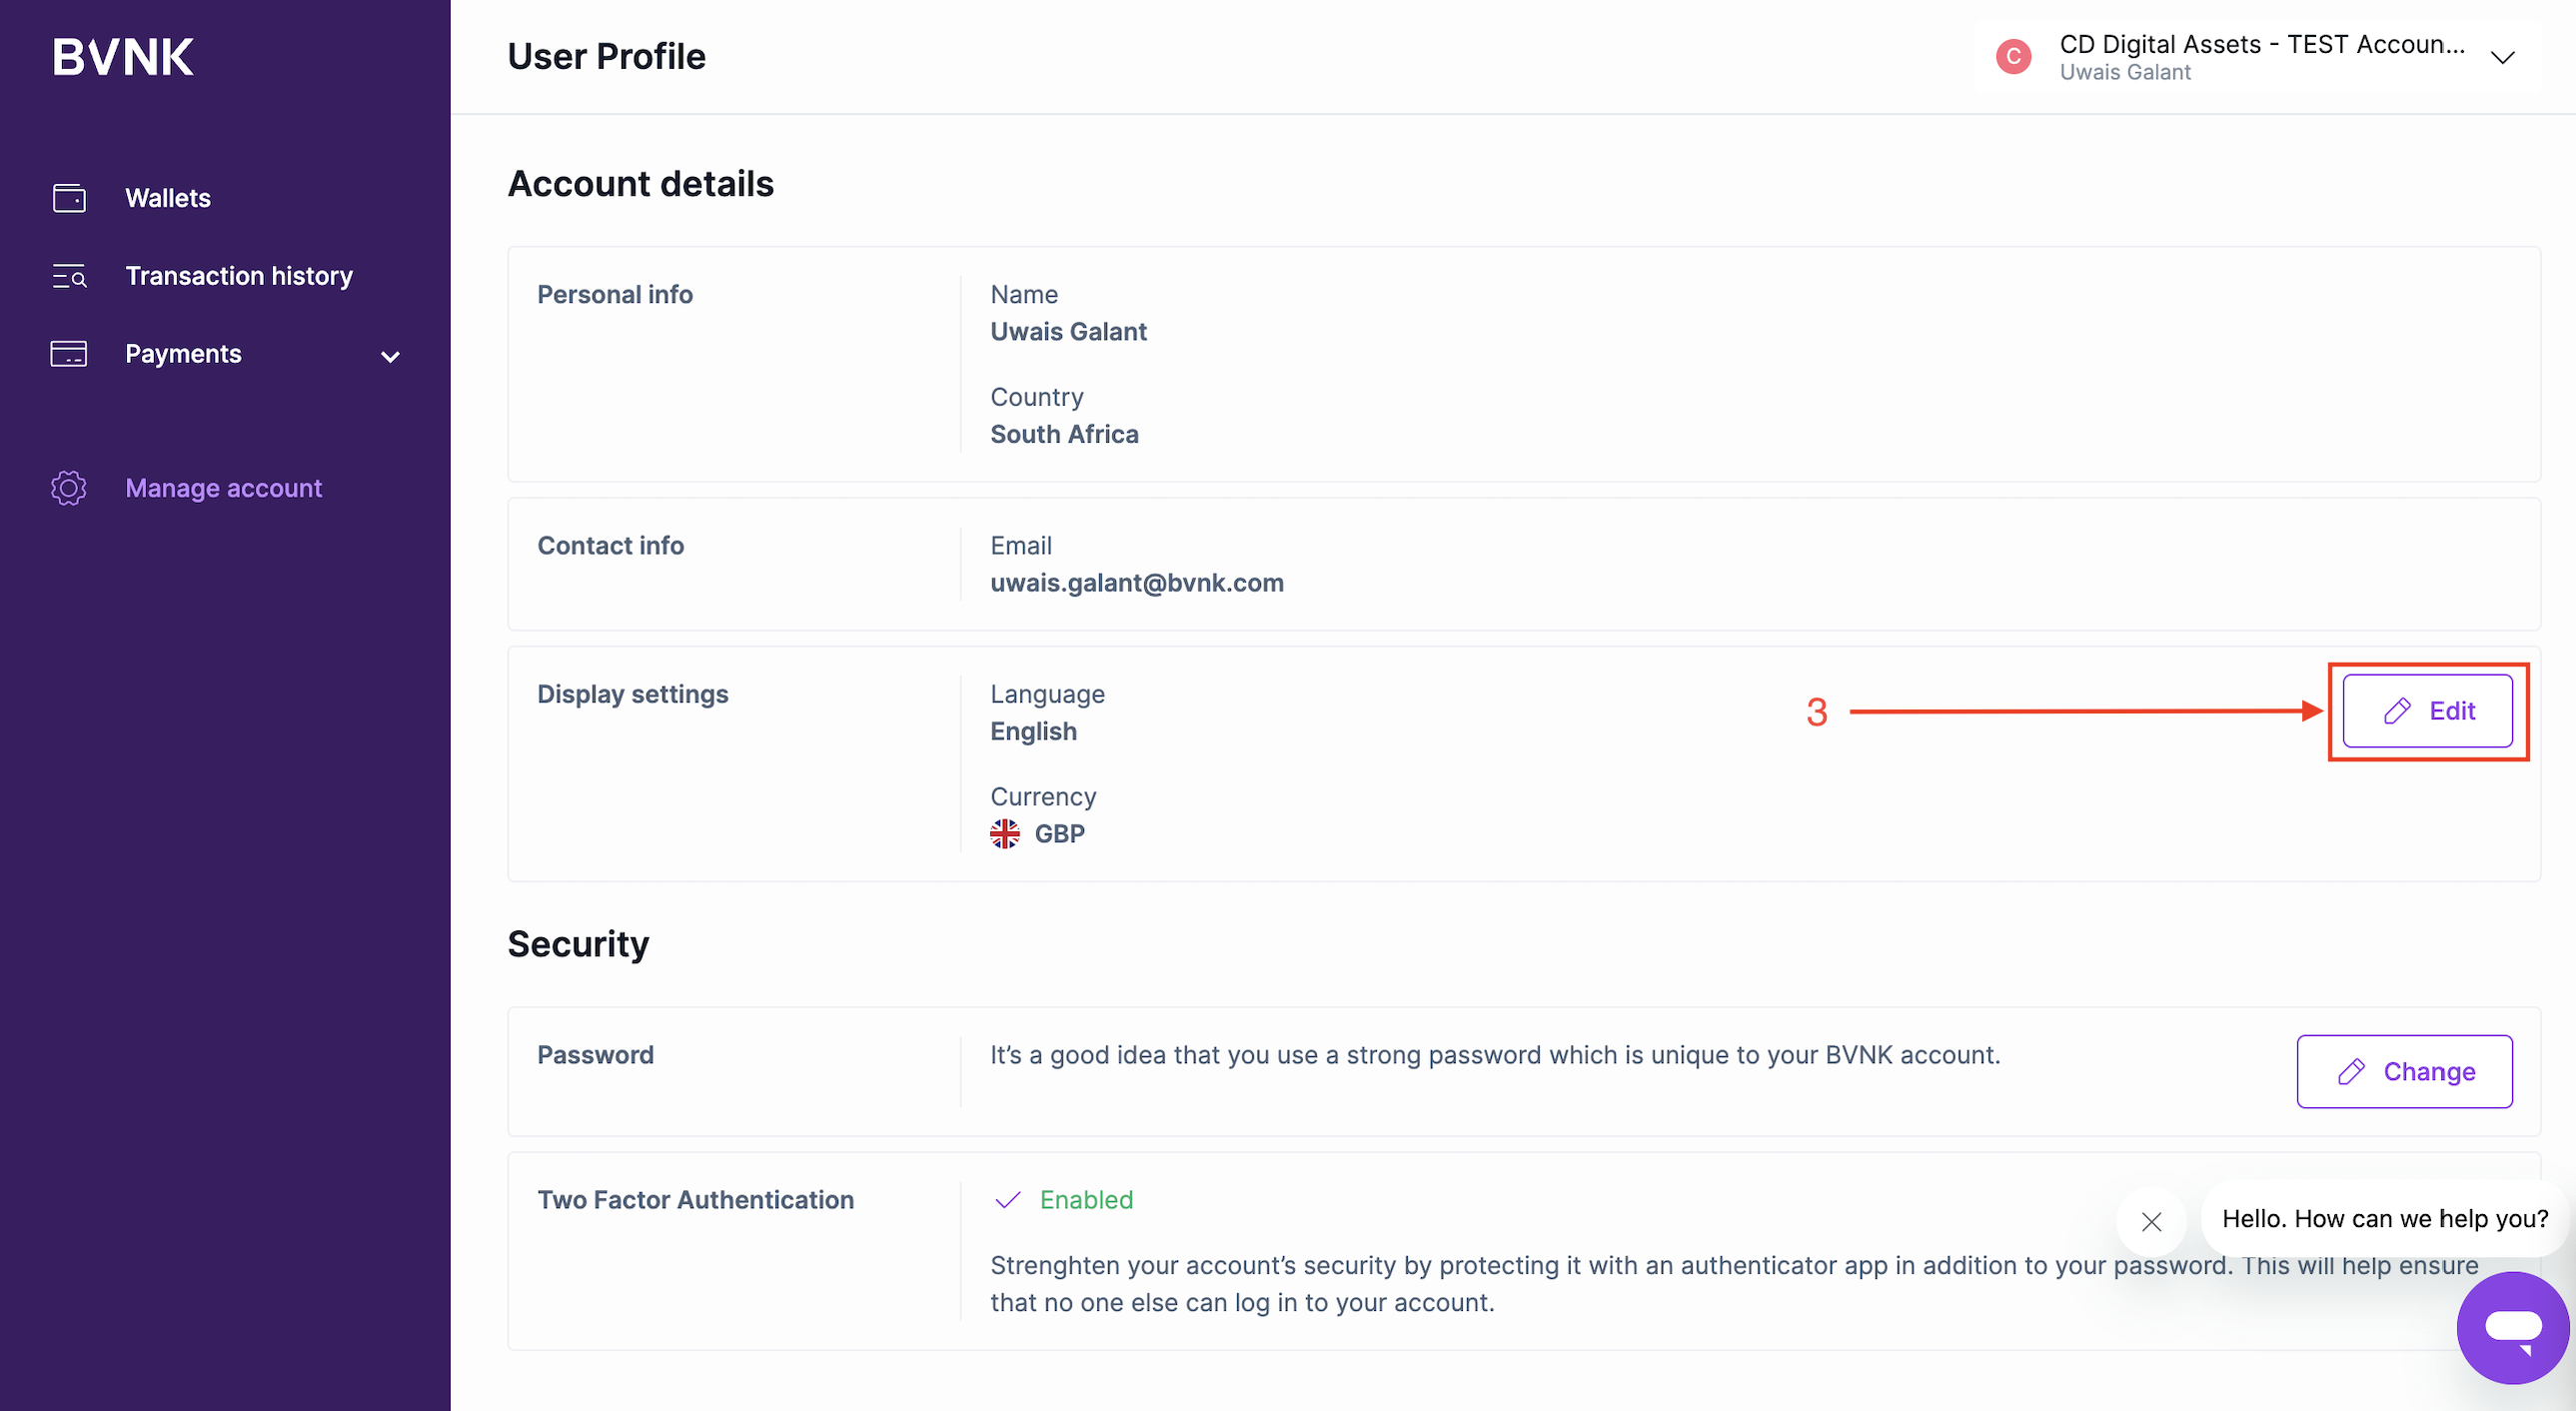
Task: Edit the Display settings
Action: [x=2427, y=711]
